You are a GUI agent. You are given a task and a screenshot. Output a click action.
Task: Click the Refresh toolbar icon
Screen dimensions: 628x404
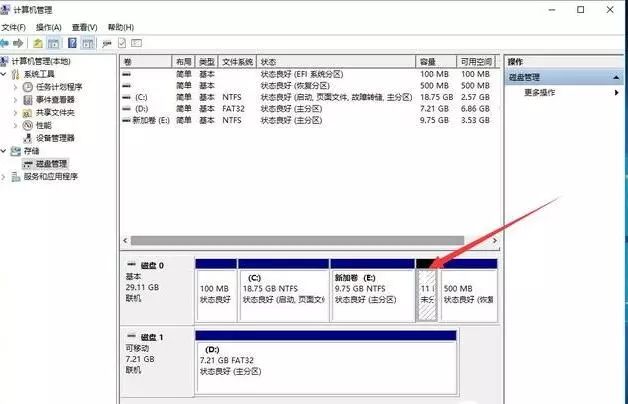tap(107, 43)
